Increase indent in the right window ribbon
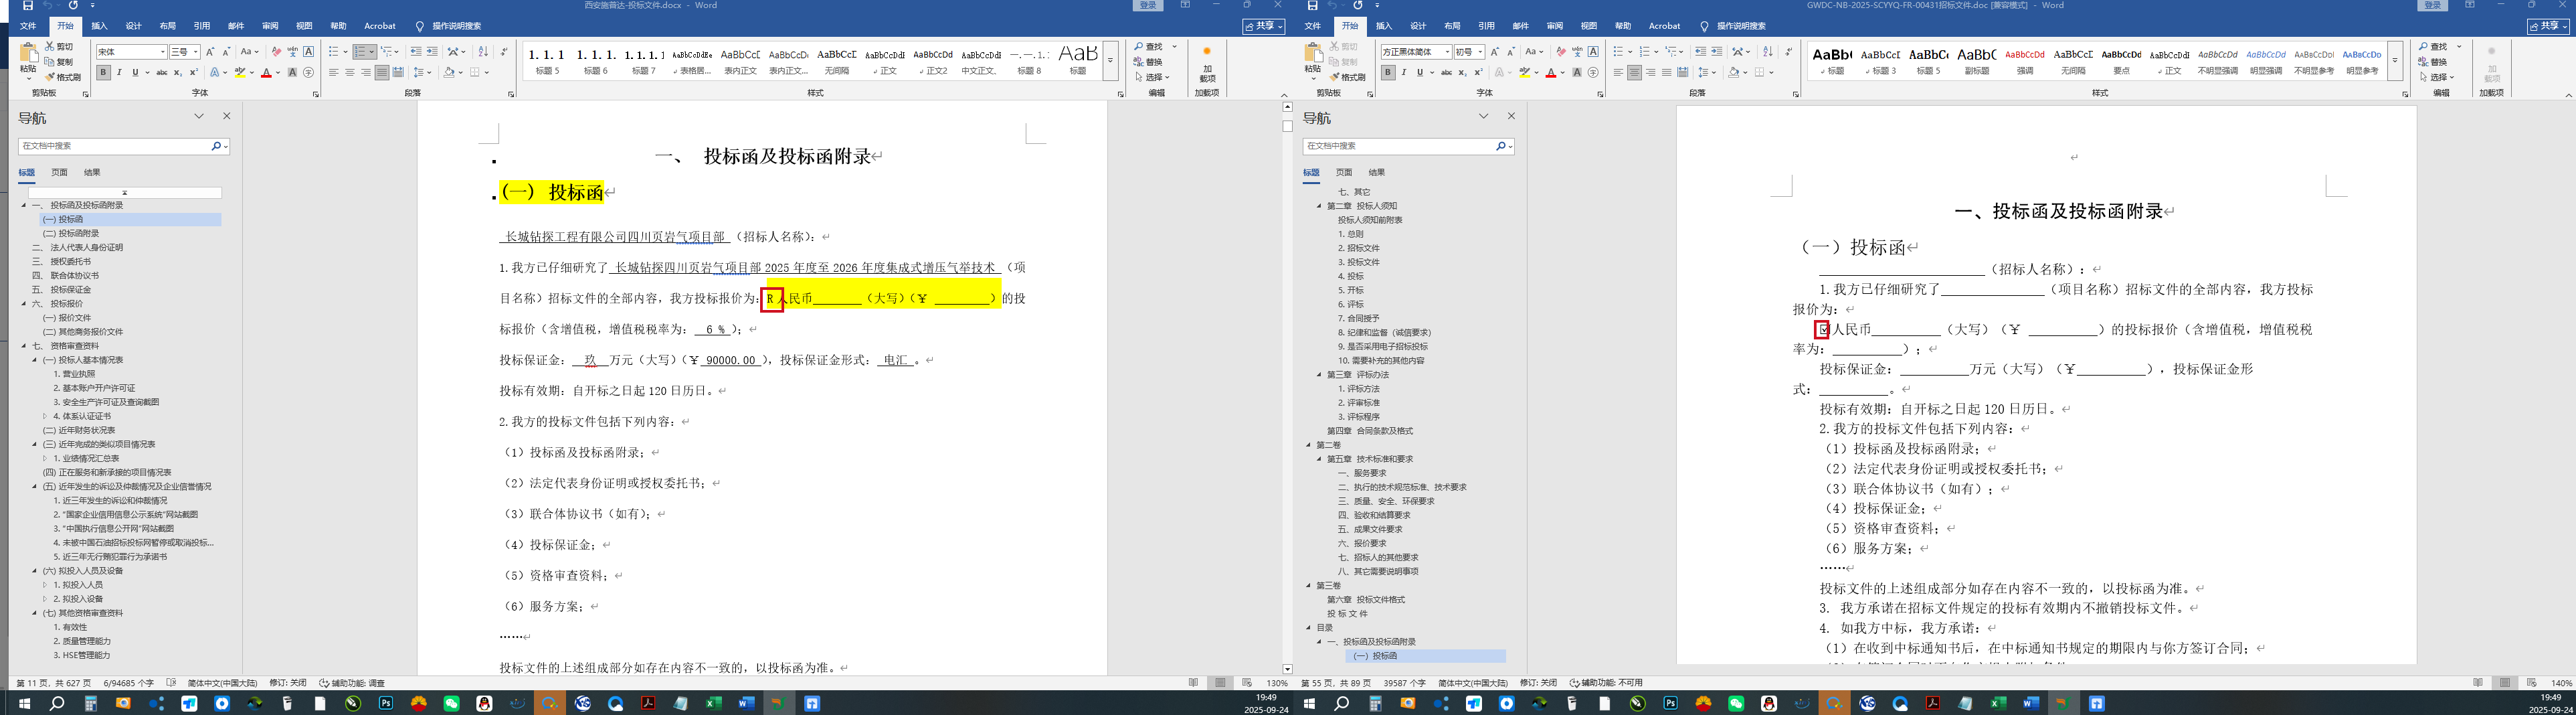2576x715 pixels. [1717, 52]
